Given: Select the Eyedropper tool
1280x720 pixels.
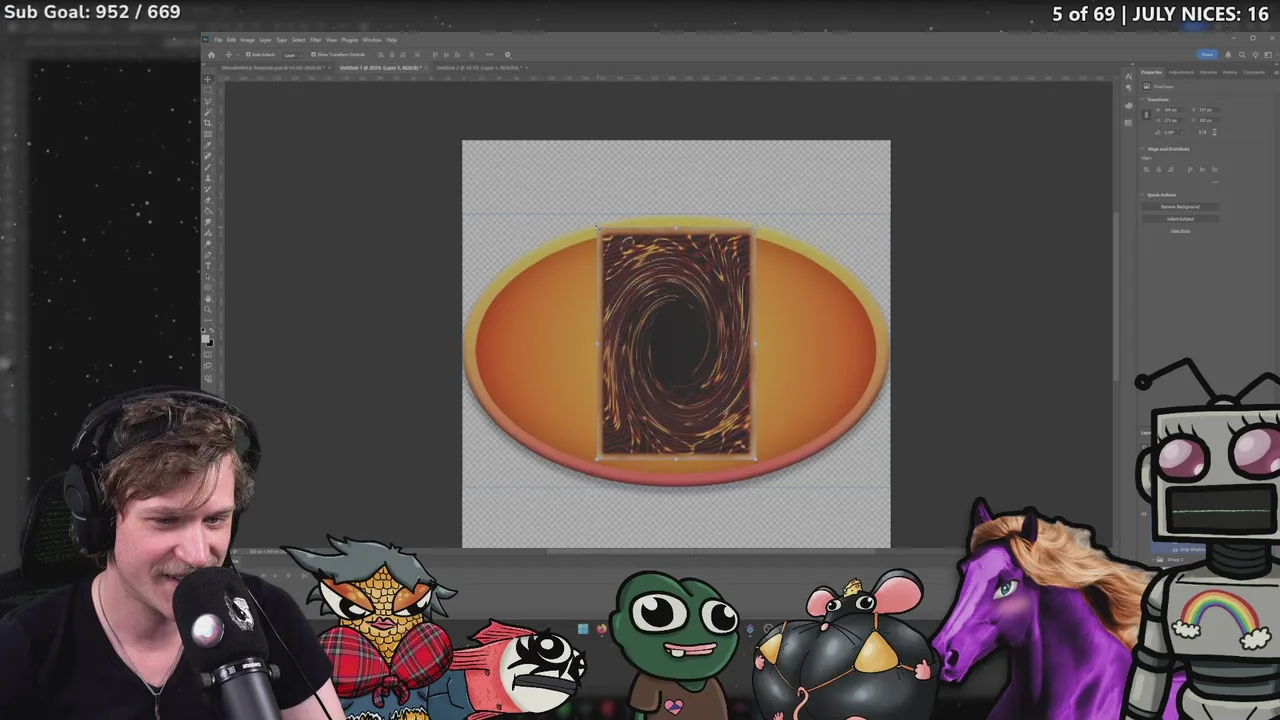Looking at the screenshot, I should 207,145.
